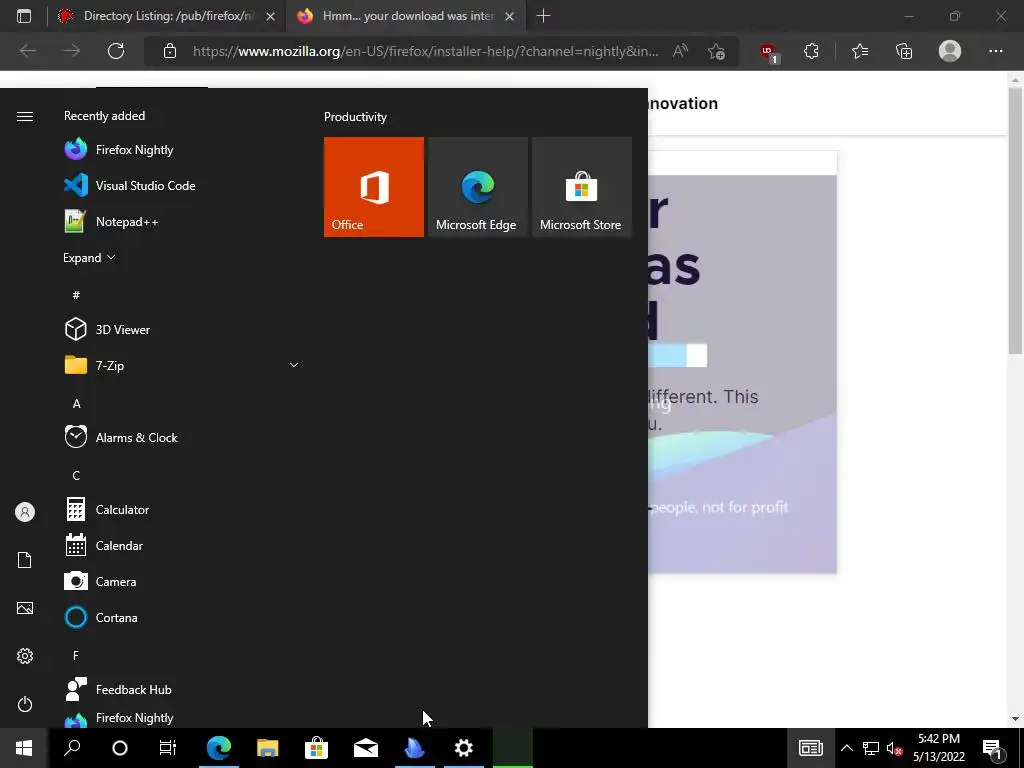Click Read aloud icon in address bar

click(x=680, y=51)
